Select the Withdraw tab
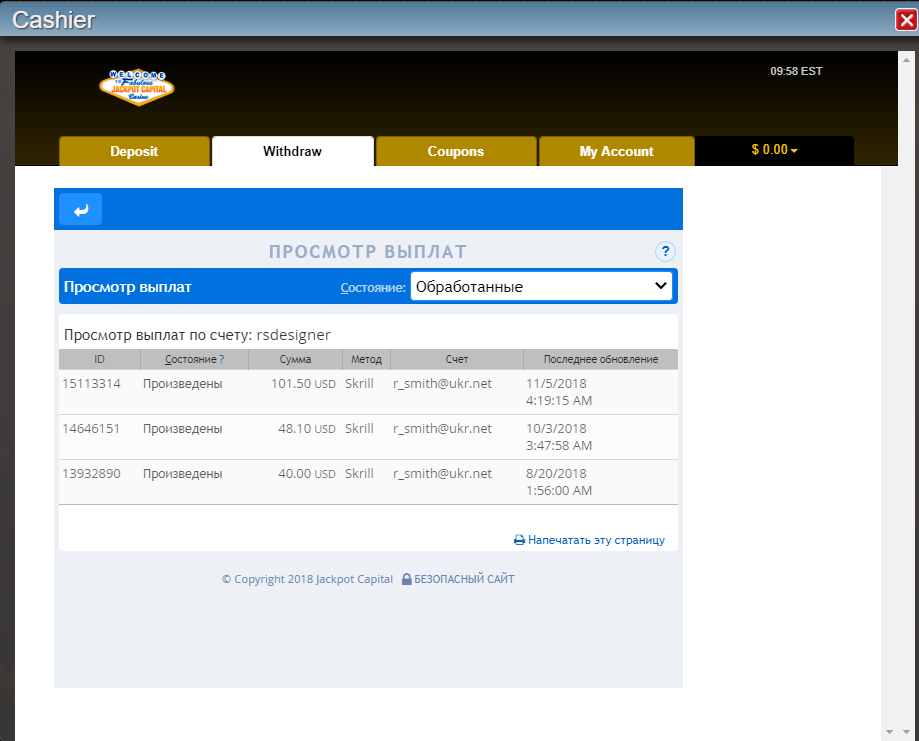This screenshot has width=919, height=741. [292, 152]
